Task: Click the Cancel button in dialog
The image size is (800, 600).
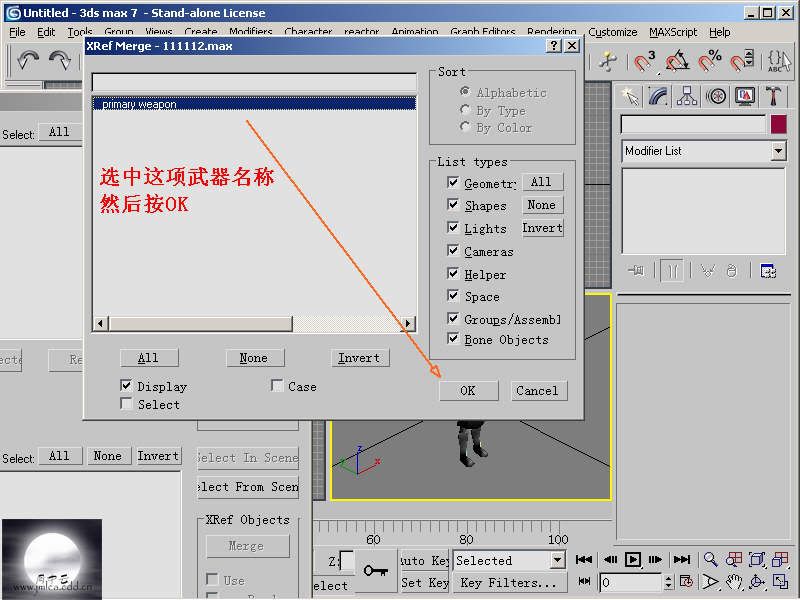Action: tap(538, 391)
